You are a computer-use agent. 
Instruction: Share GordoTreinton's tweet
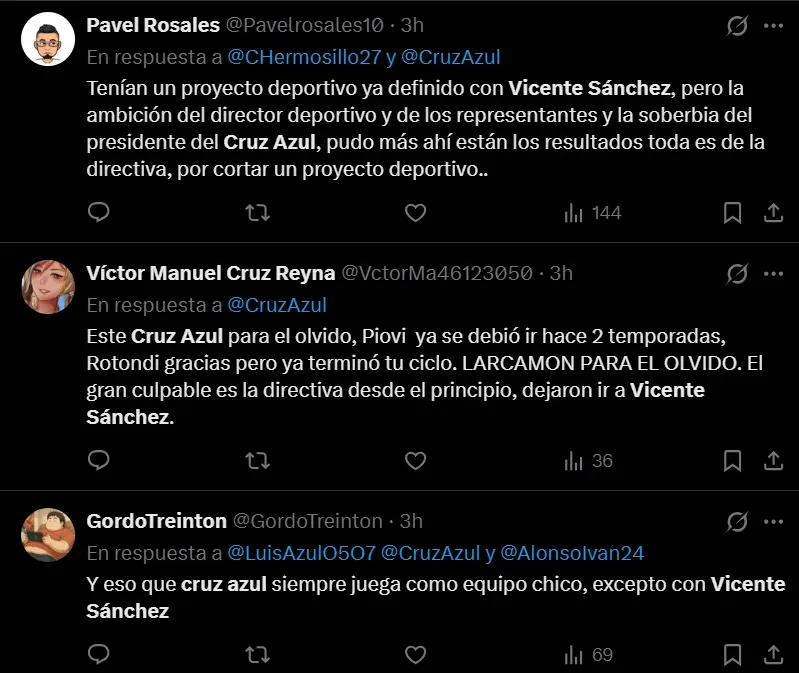point(773,655)
